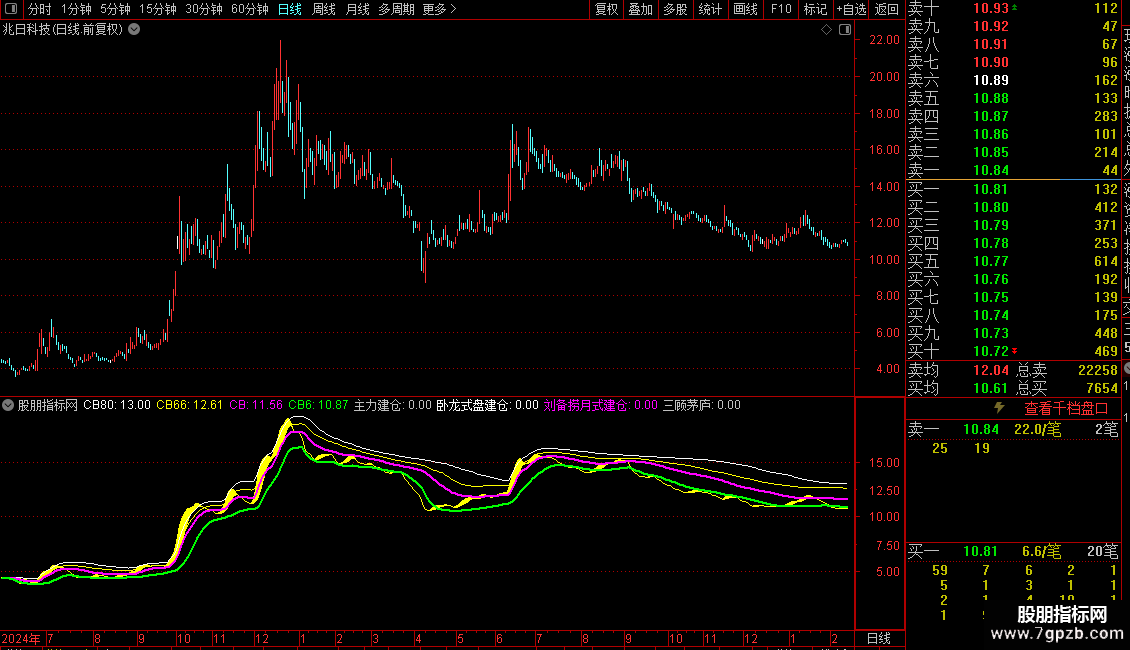Viewport: 1130px width, 650px height.
Task: Click the diamond icon above the price axis
Action: tap(827, 30)
